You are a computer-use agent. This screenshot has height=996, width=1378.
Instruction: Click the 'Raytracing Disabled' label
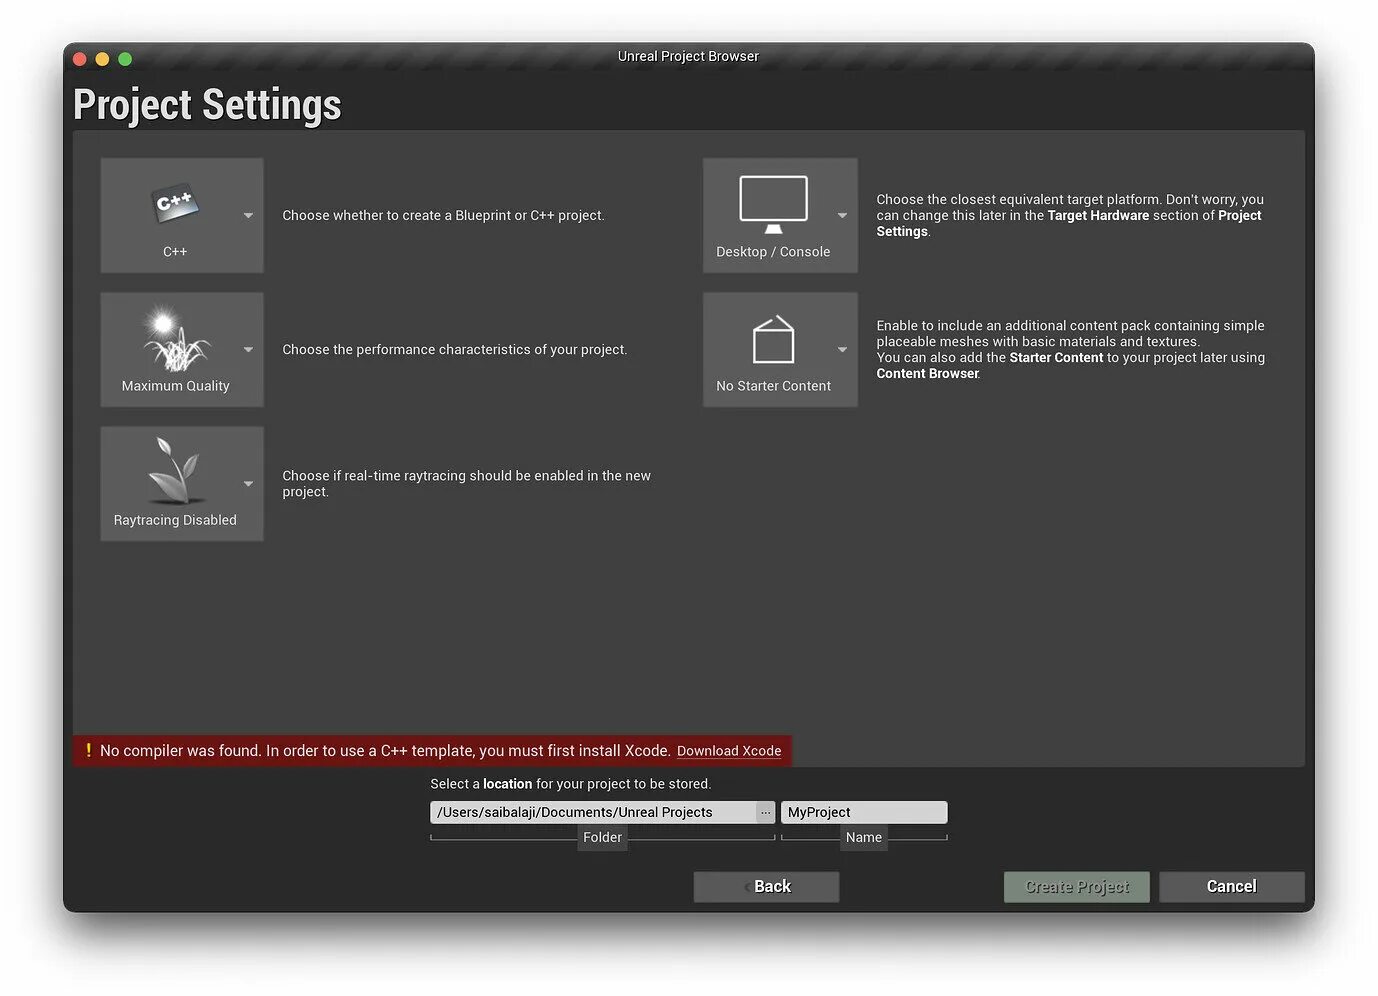[x=175, y=520]
